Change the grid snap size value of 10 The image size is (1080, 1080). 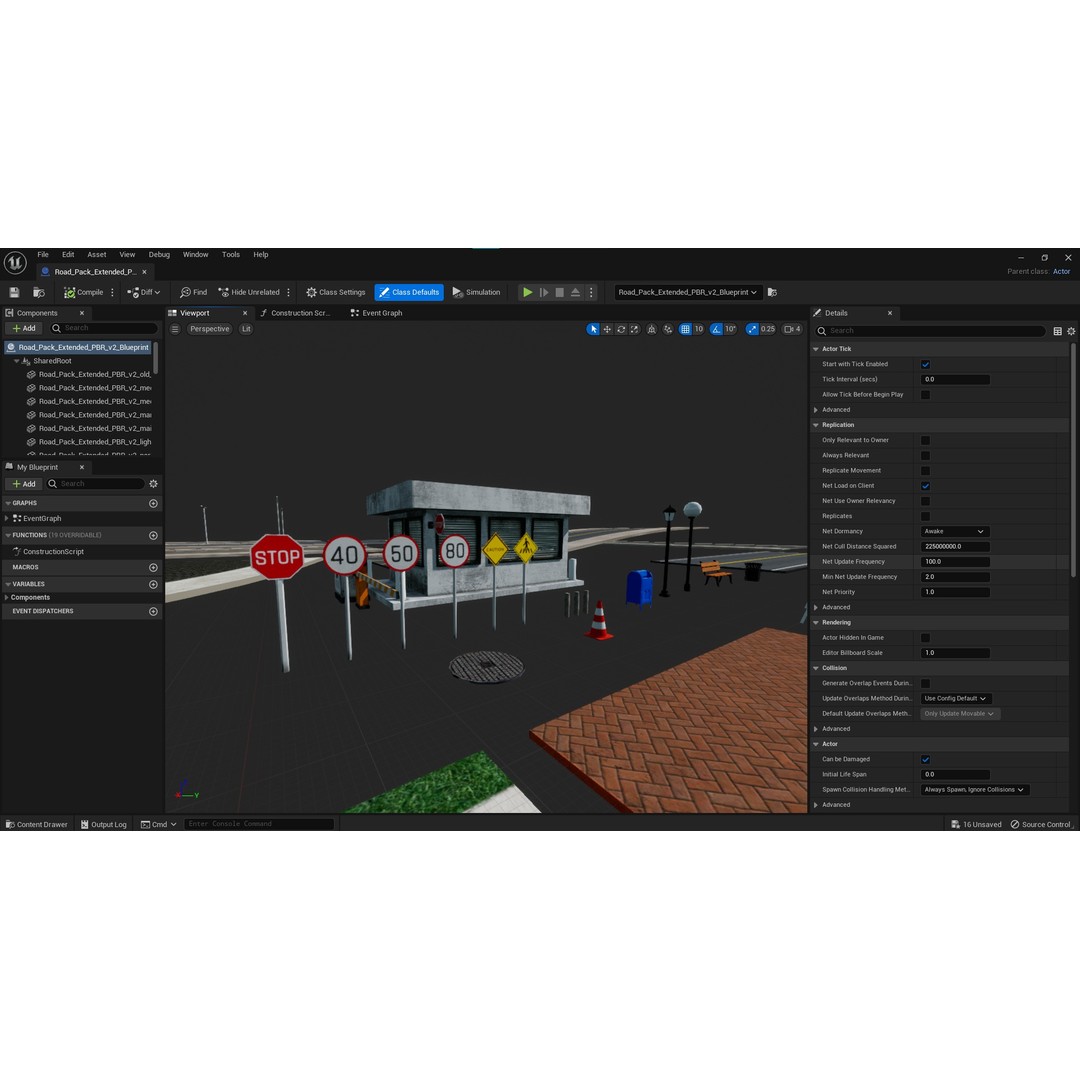point(698,329)
